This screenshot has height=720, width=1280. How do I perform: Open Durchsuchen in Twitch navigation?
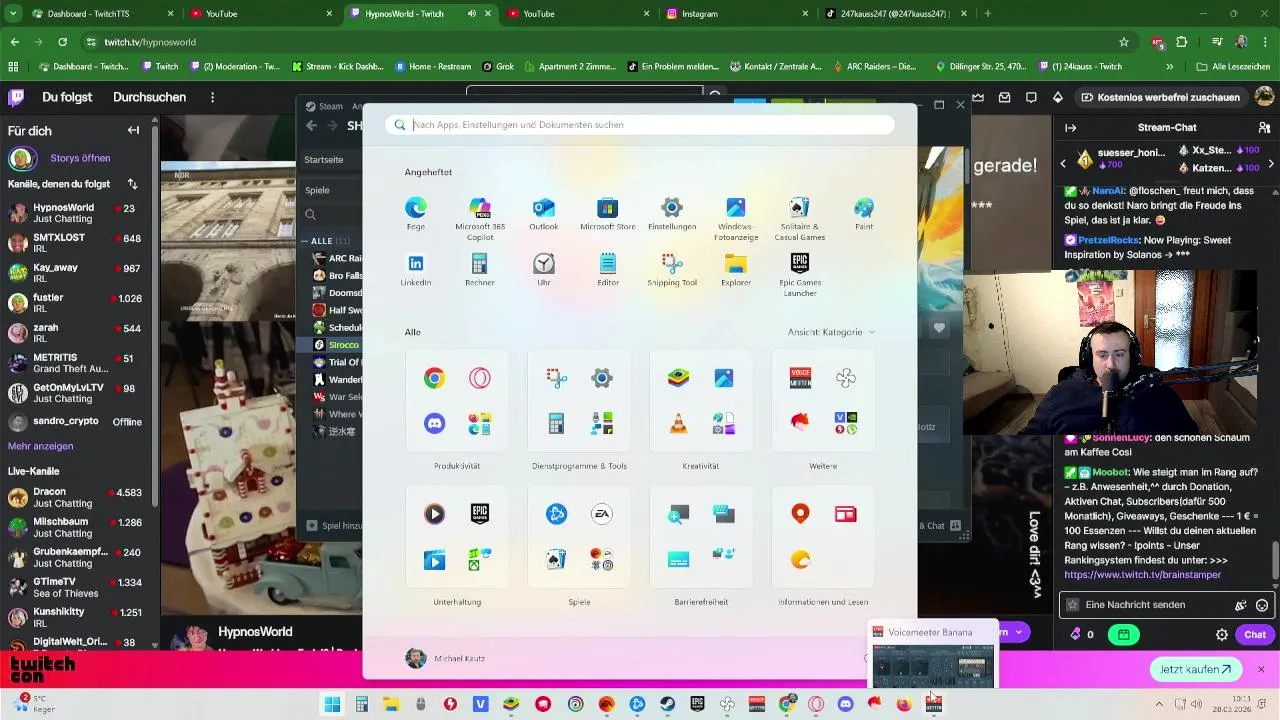149,97
